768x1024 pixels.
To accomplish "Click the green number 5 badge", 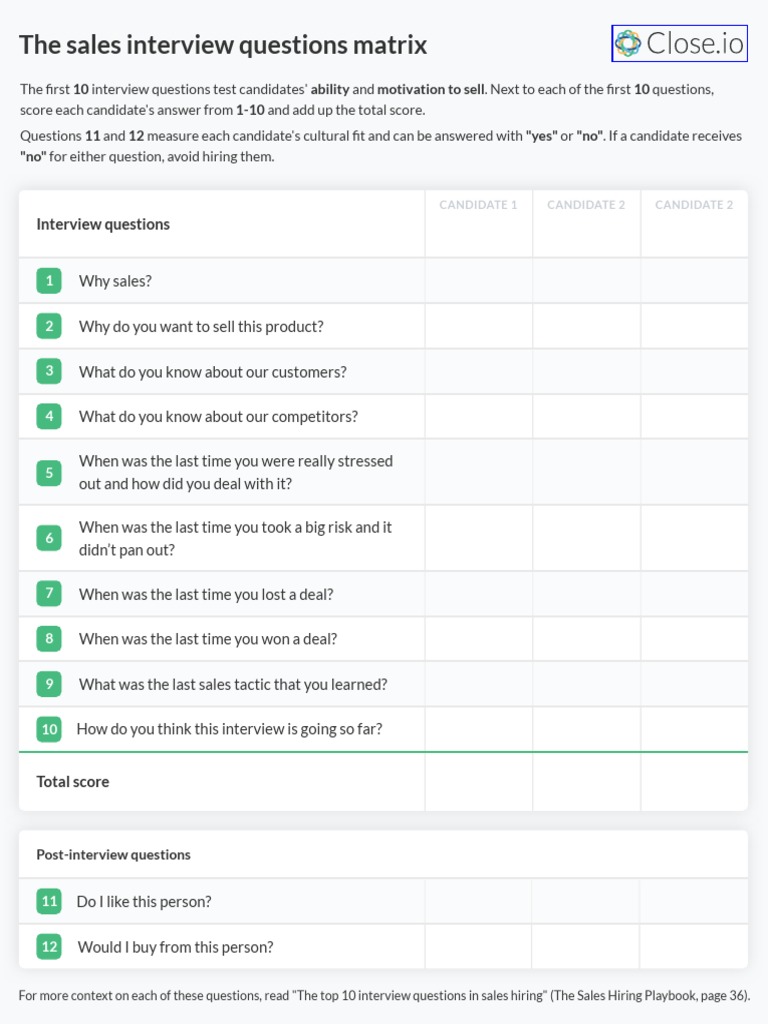I will [49, 472].
